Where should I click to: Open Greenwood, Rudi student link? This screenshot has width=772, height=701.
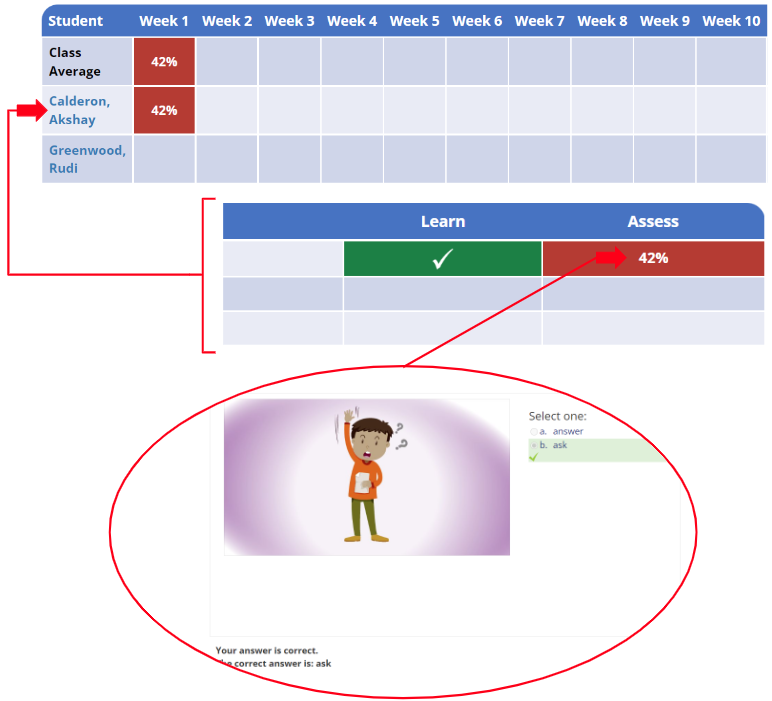87,159
